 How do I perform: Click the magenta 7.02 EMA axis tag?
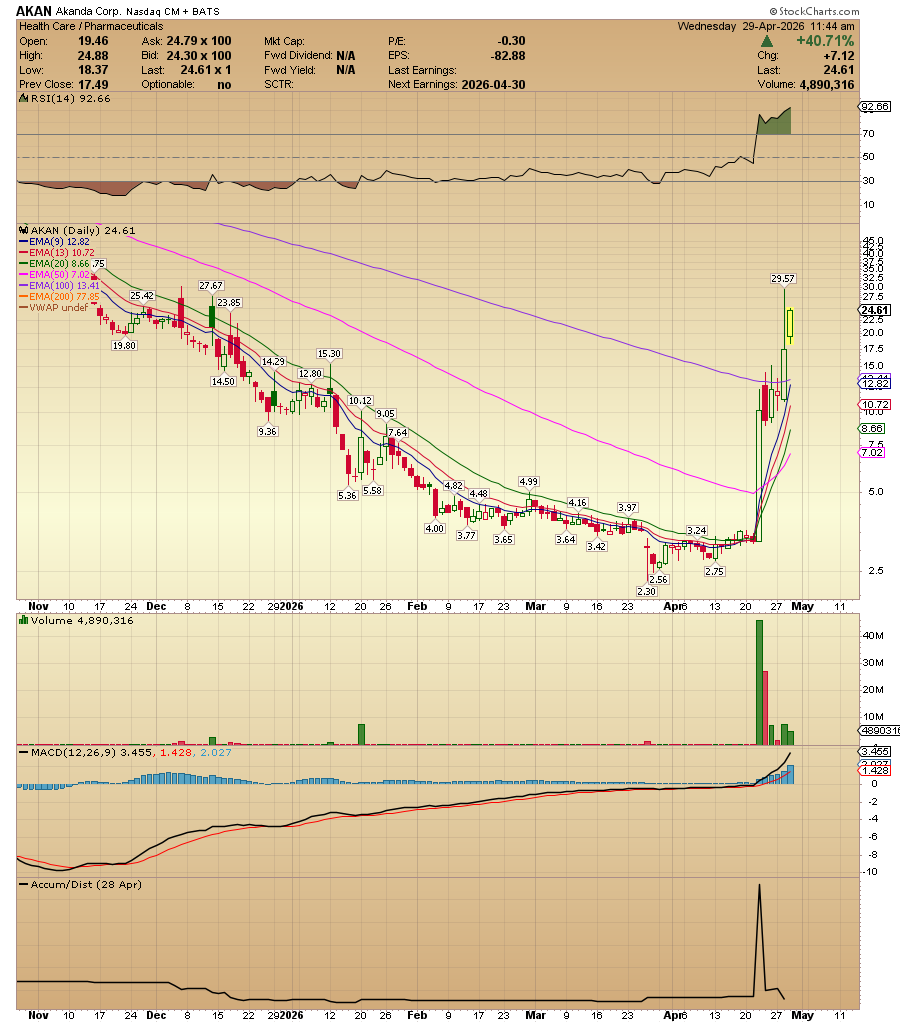pos(873,453)
